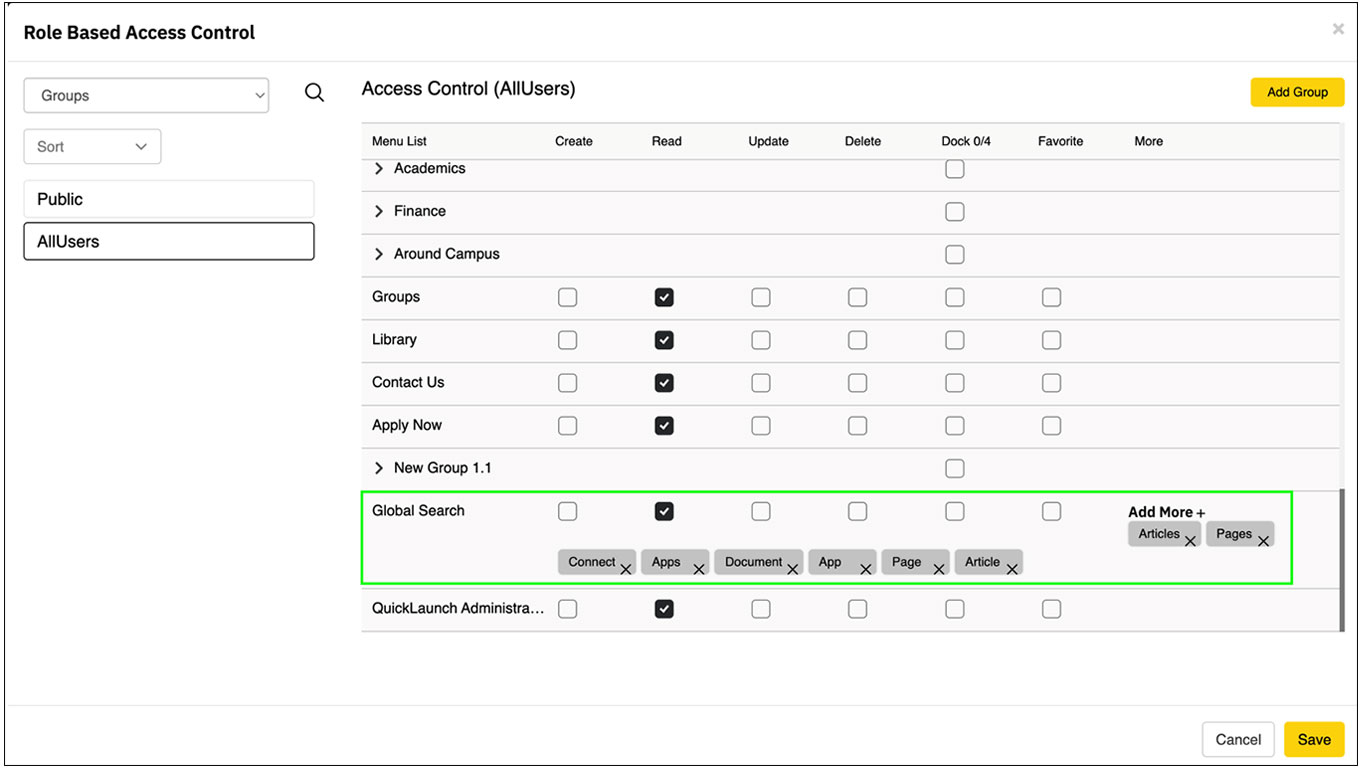The image size is (1361, 768).
Task: Enable Create permission for Groups
Action: pos(567,297)
